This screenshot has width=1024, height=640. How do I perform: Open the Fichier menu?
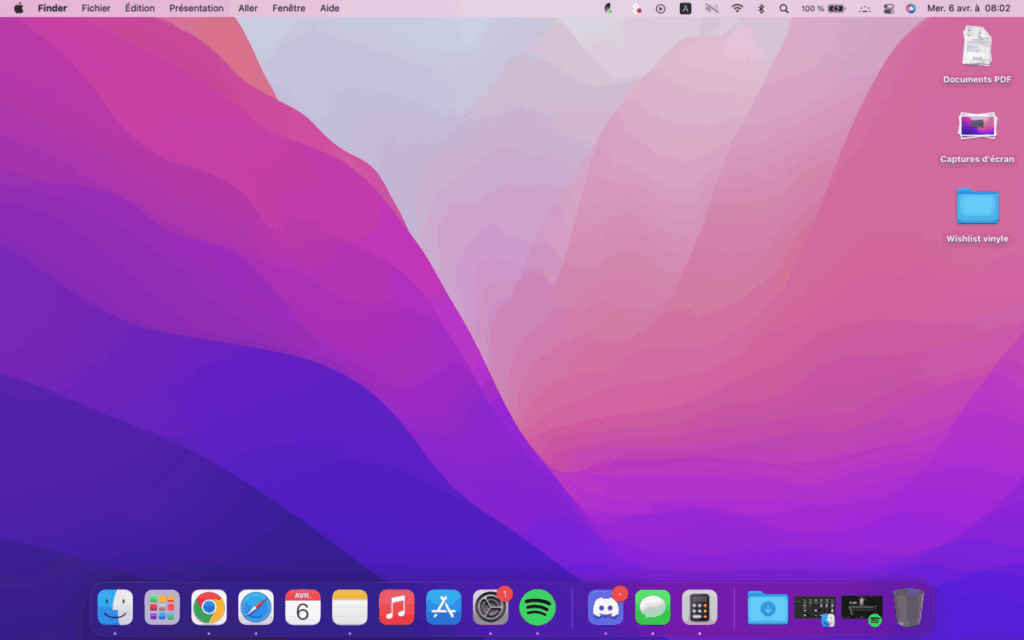96,8
